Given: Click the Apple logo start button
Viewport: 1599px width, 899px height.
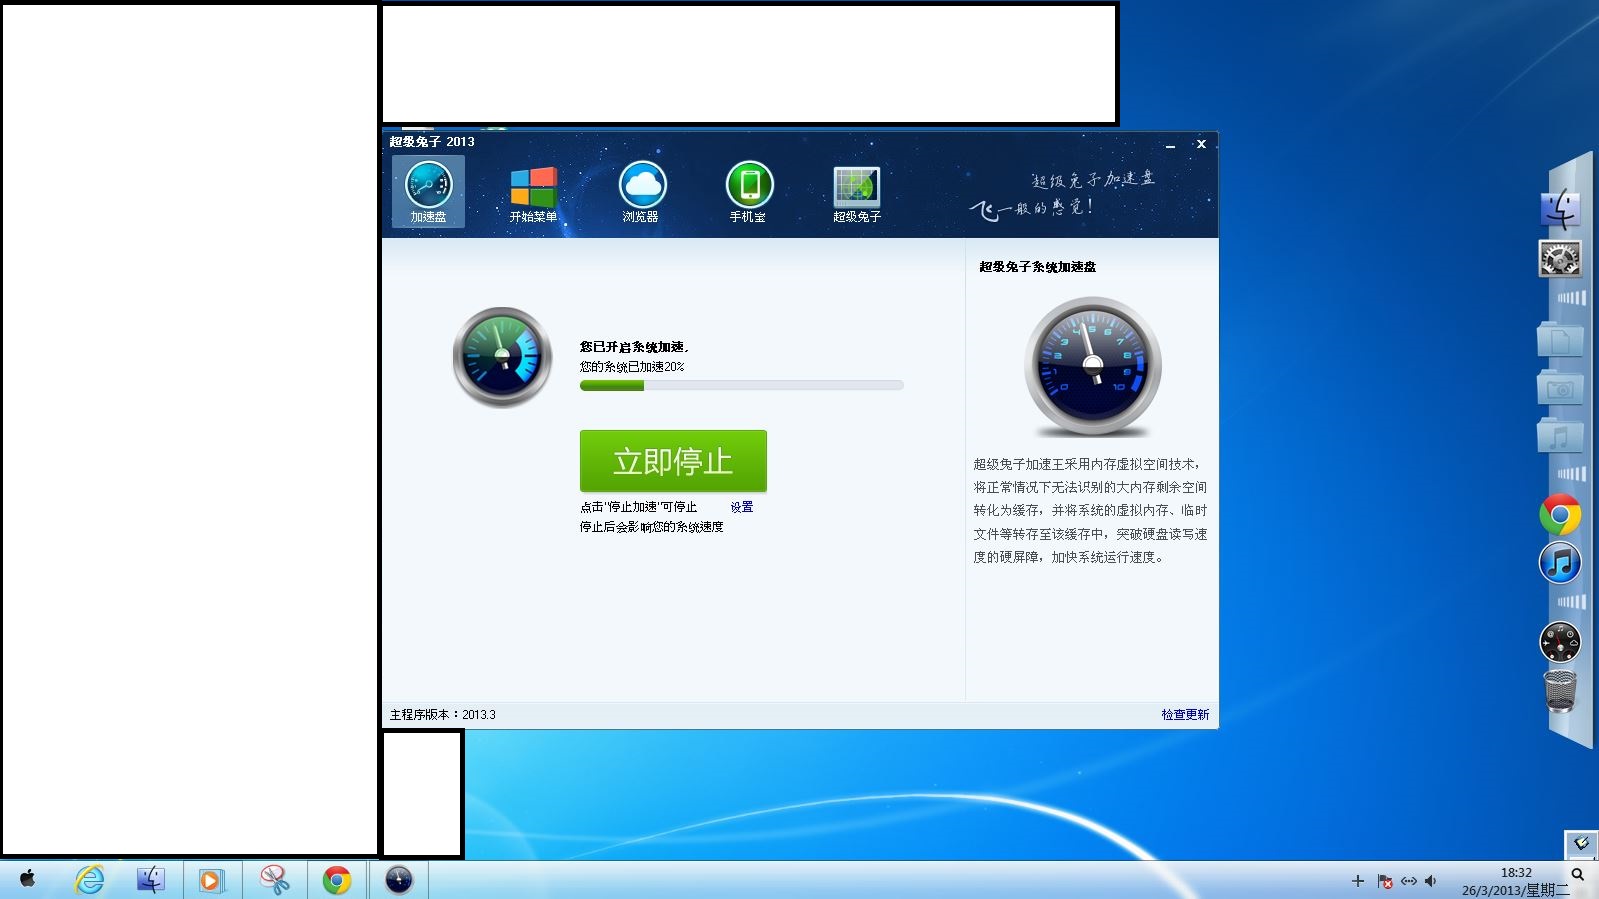Looking at the screenshot, I should tap(28, 879).
